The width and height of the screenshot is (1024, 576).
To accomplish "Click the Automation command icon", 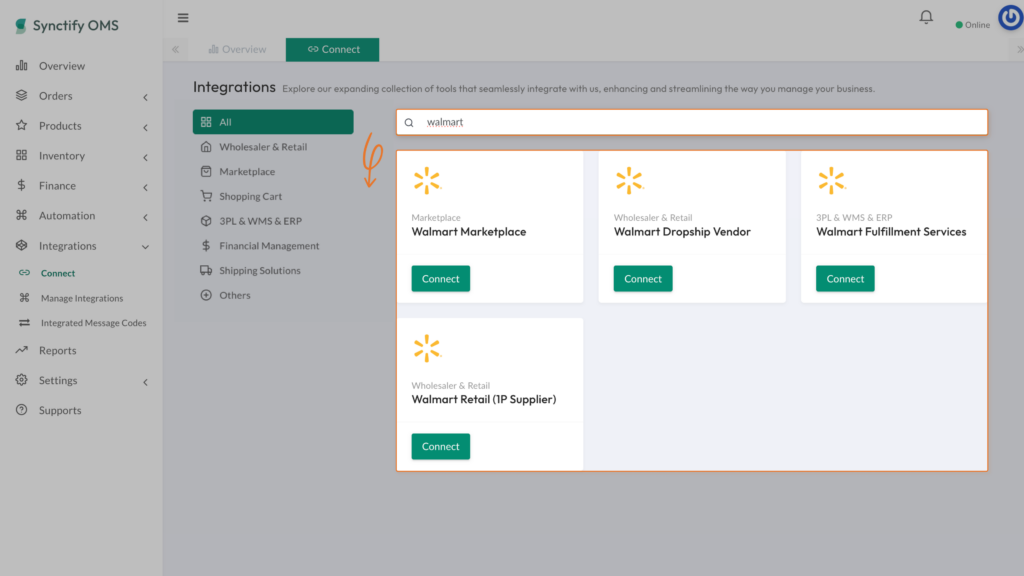I will tap(22, 215).
